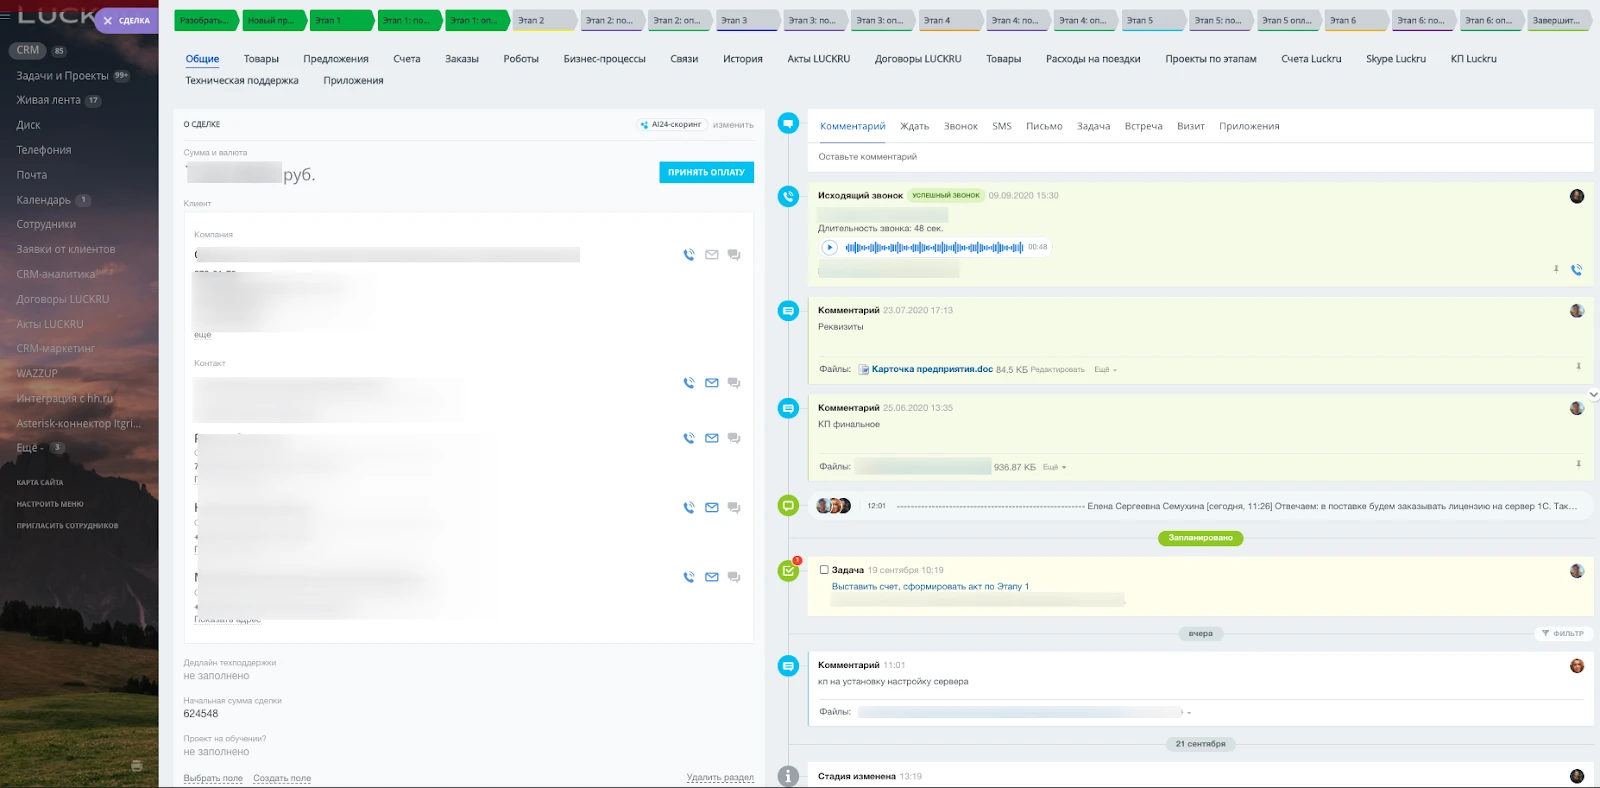Click the Карточка предприятия.doc file icon

point(864,369)
